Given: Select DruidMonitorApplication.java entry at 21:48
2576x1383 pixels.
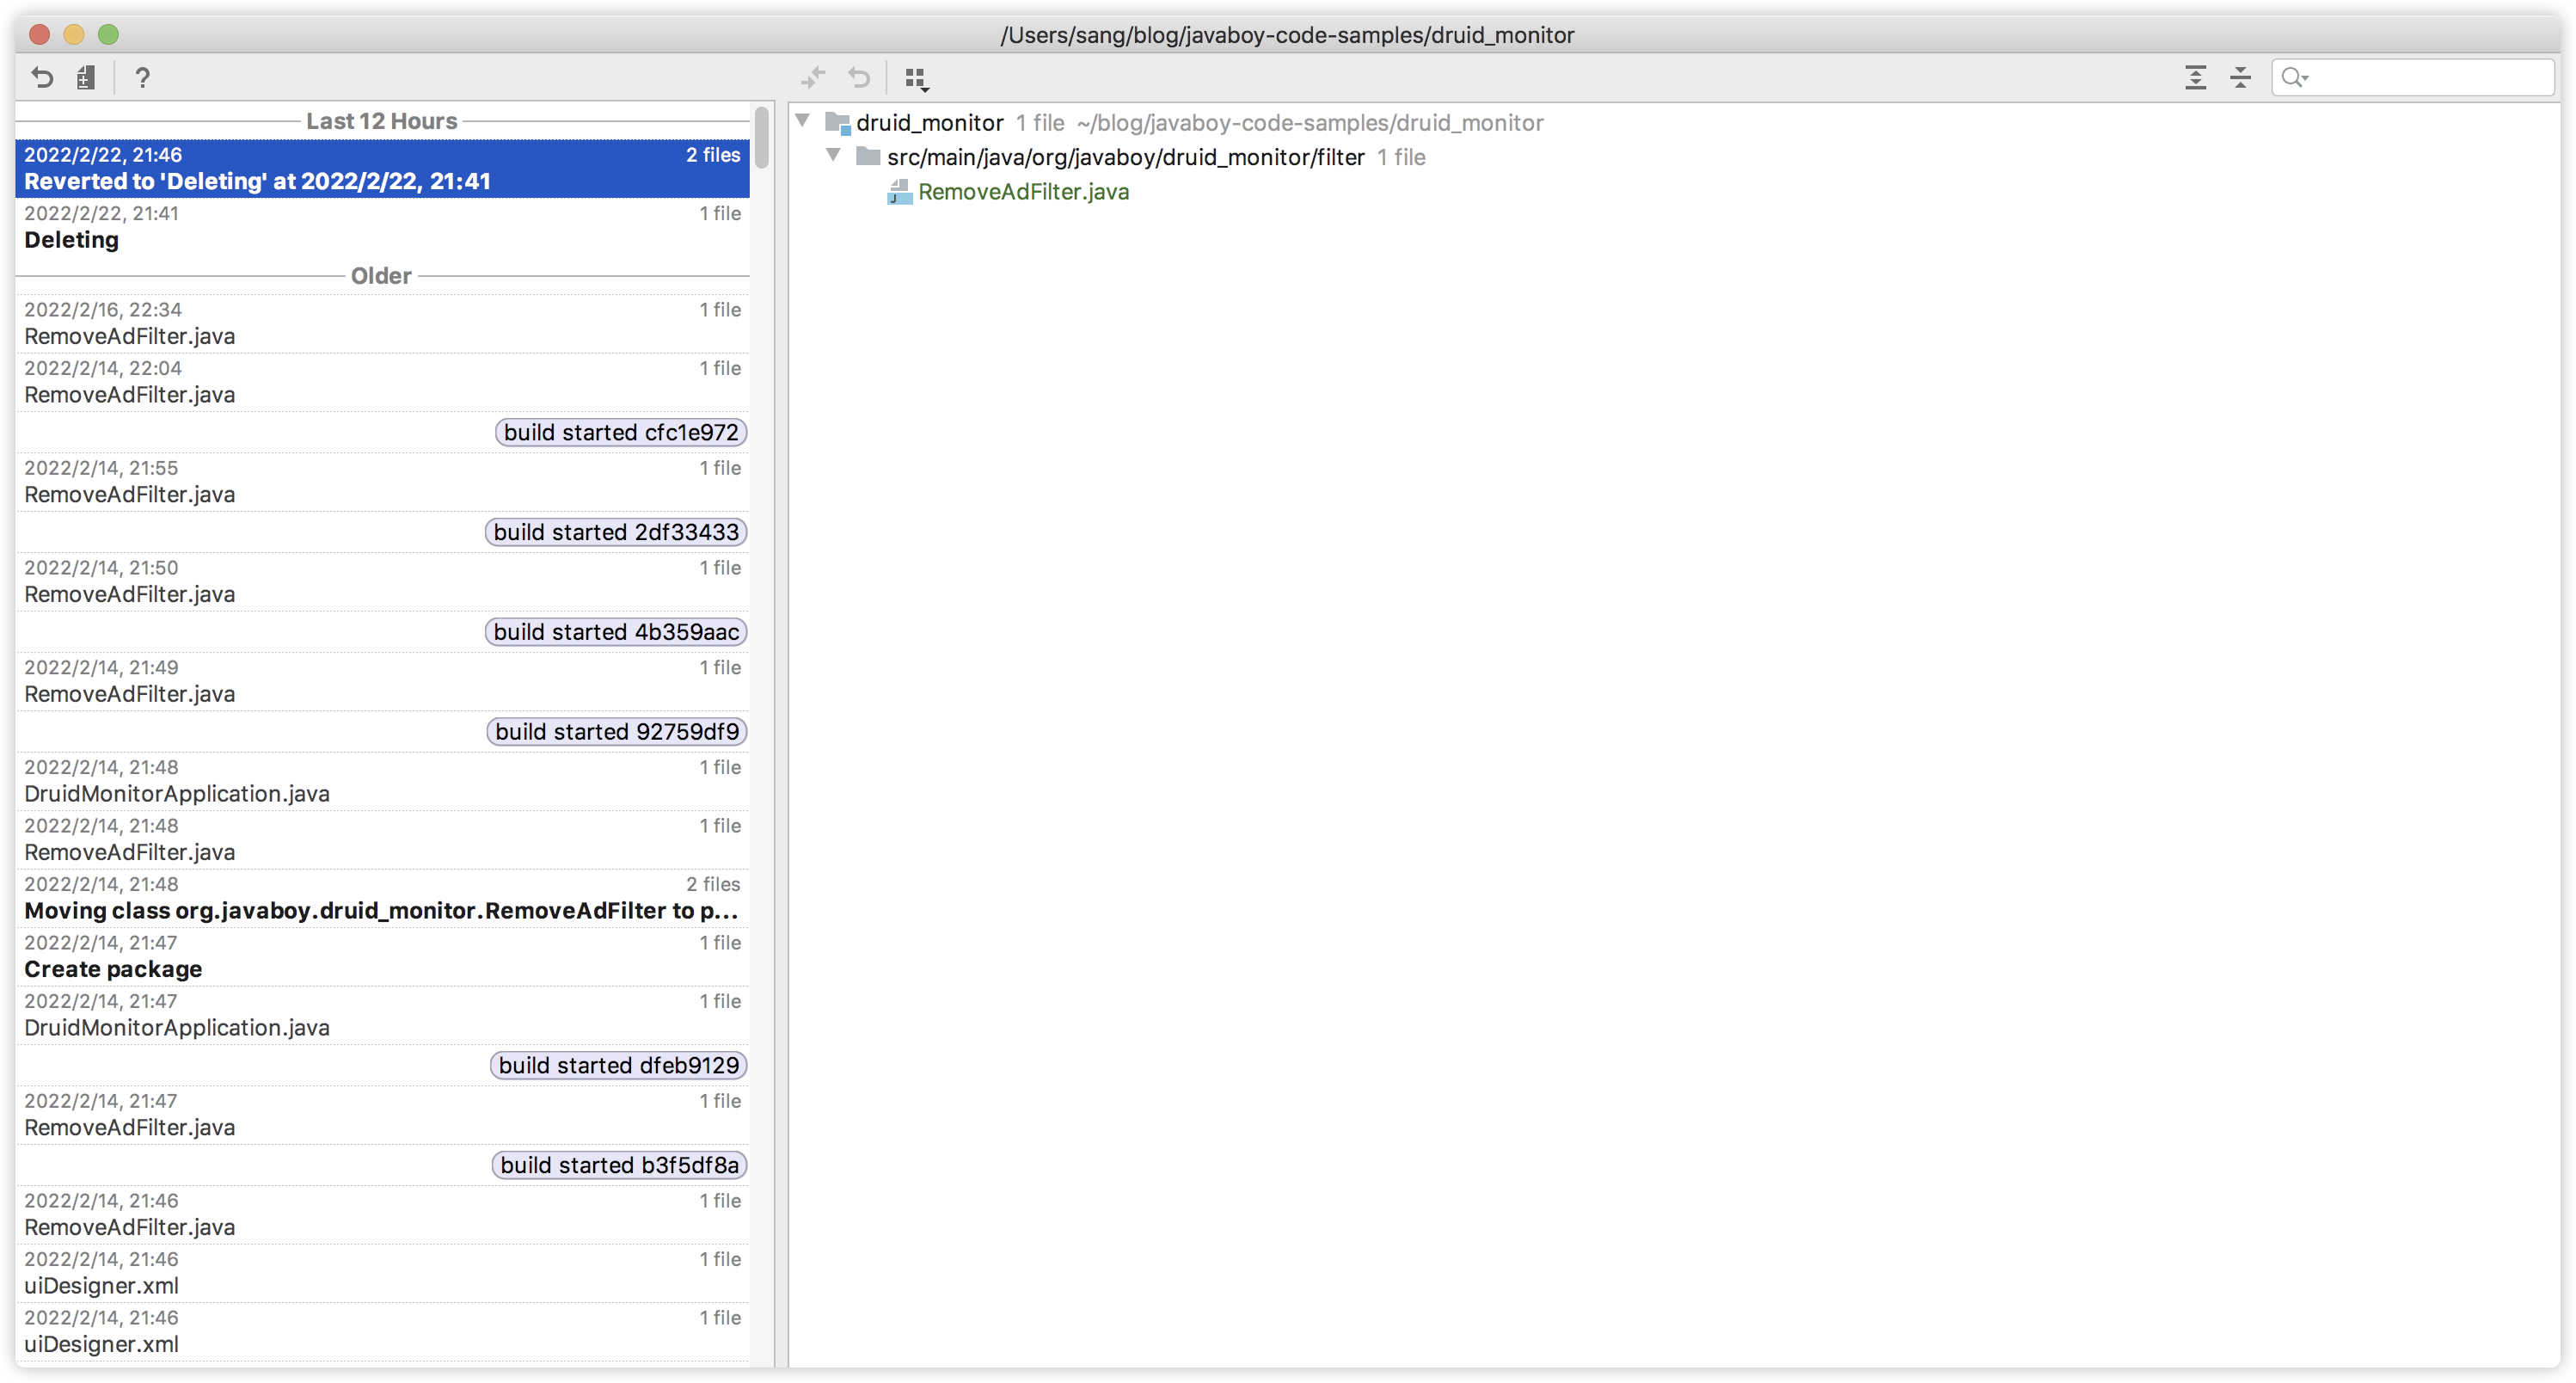Looking at the screenshot, I should tap(382, 781).
